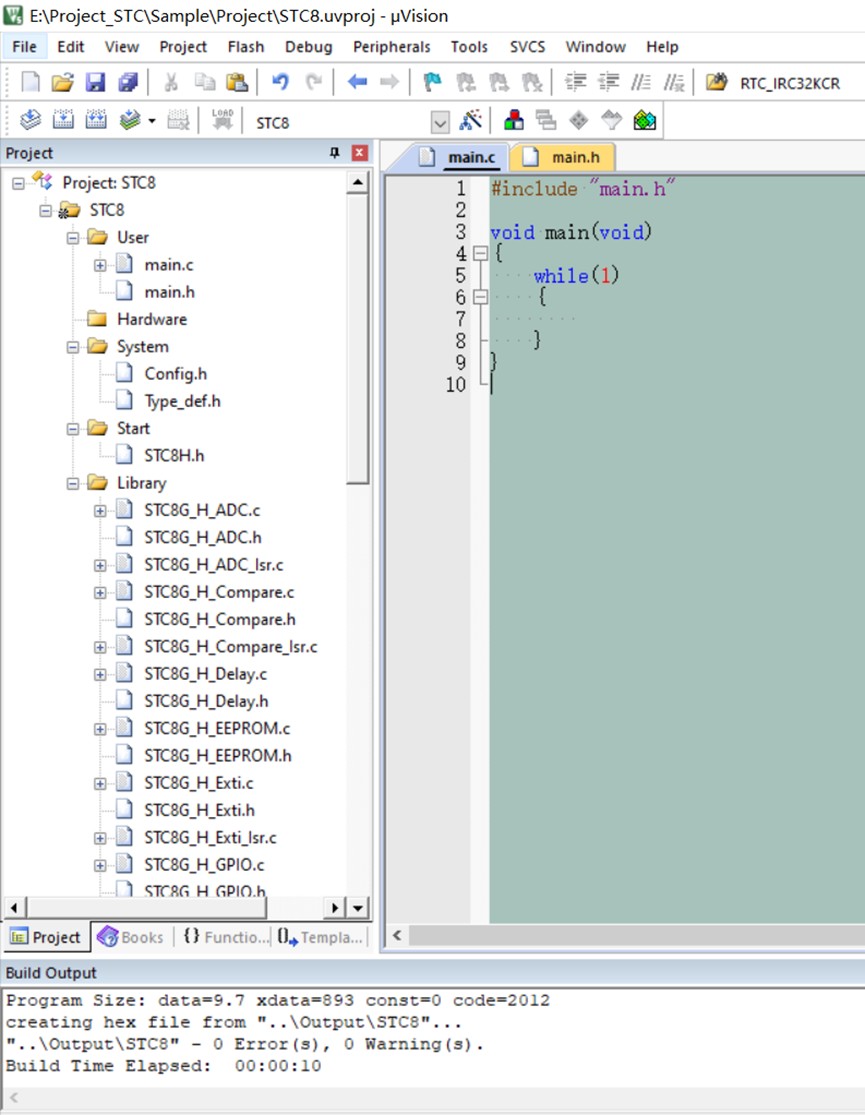The height and width of the screenshot is (1115, 865).
Task: Open the Flash menu
Action: coord(245,47)
